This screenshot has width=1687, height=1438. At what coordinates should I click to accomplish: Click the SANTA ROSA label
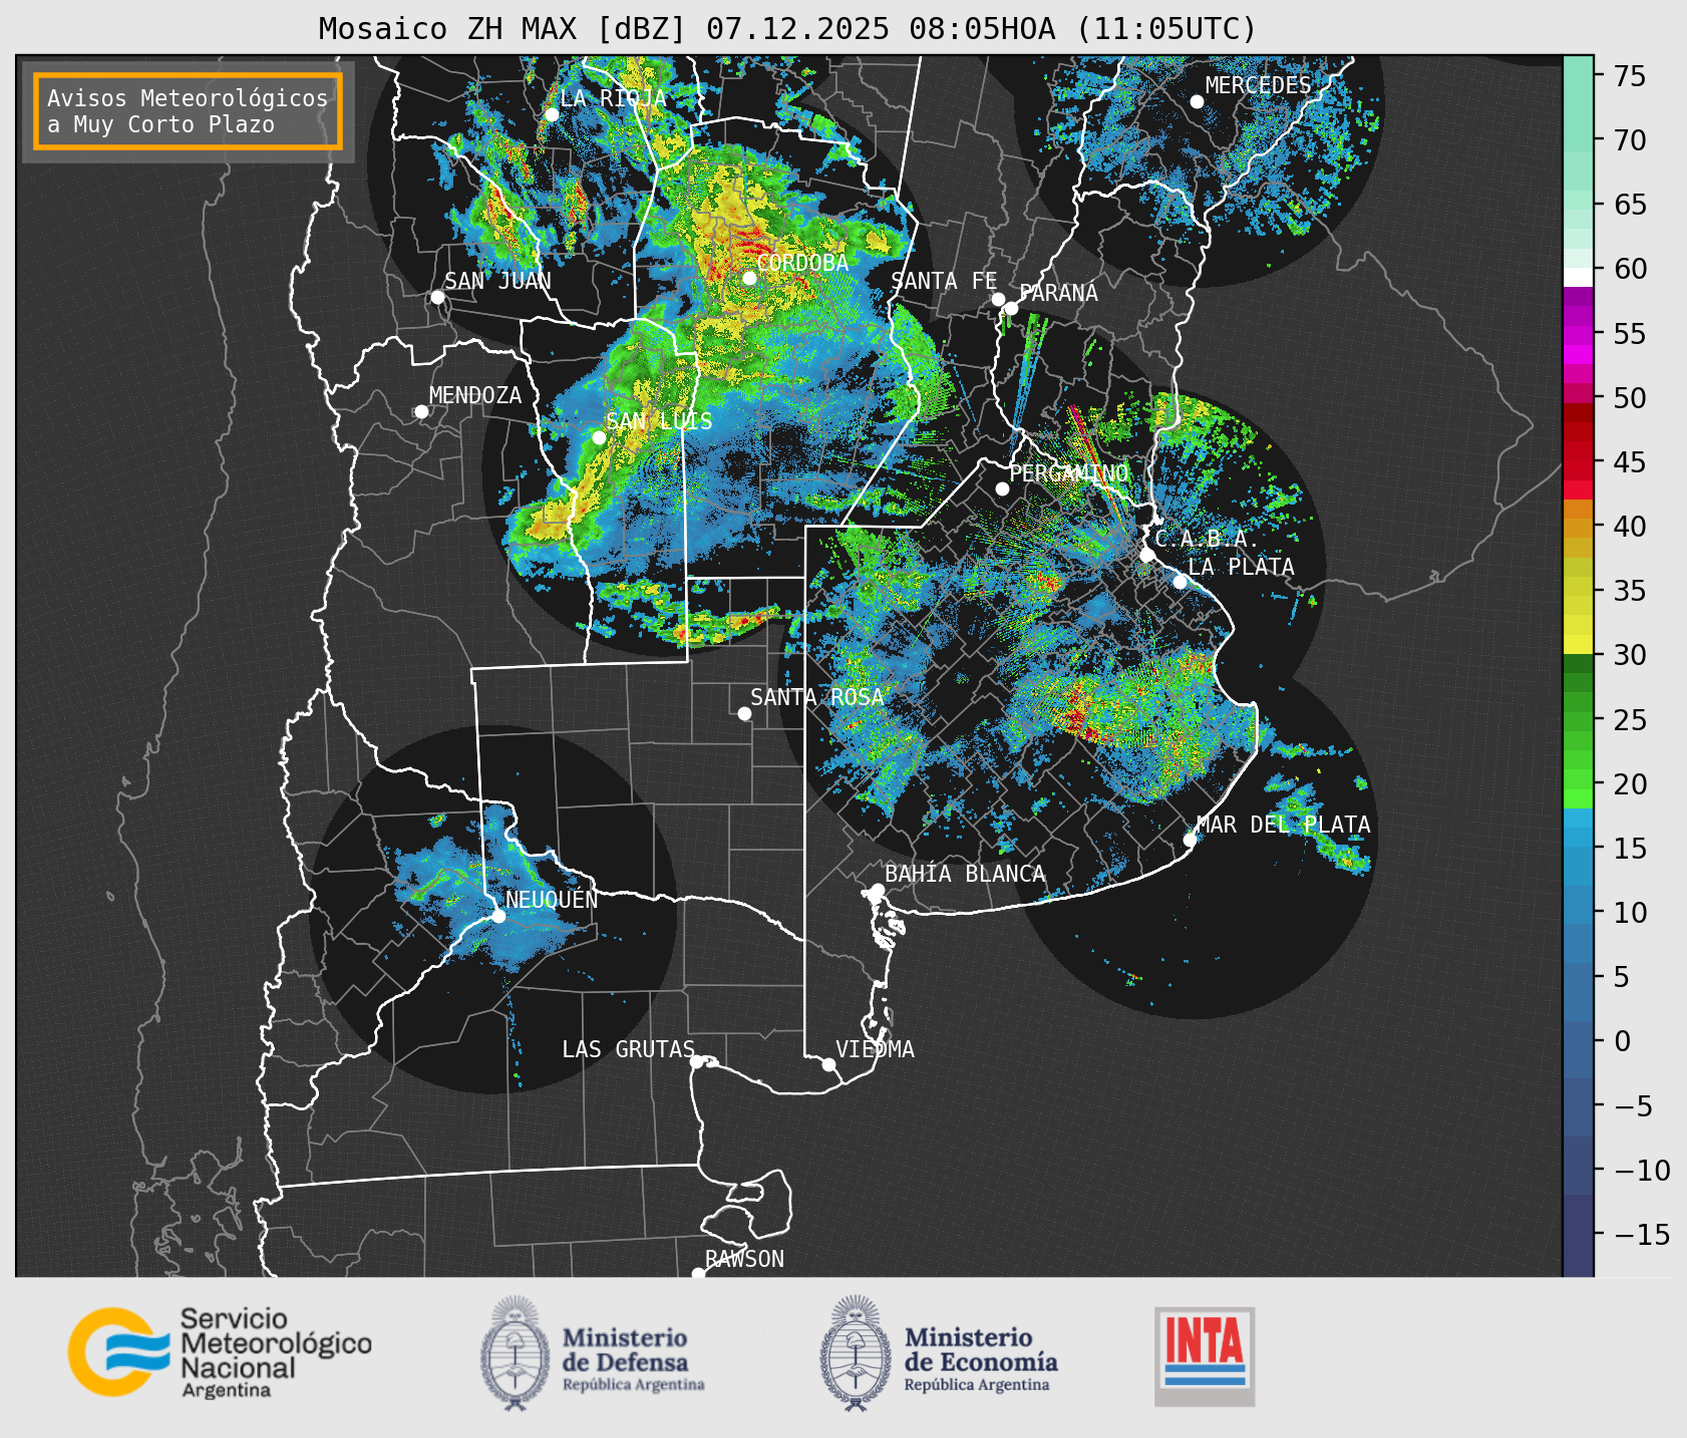pyautogui.click(x=817, y=697)
